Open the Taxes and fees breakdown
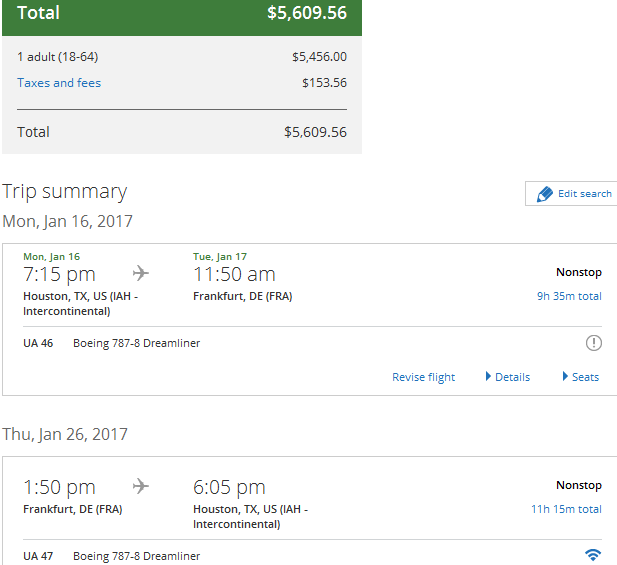Viewport: 617px width, 565px height. click(59, 83)
